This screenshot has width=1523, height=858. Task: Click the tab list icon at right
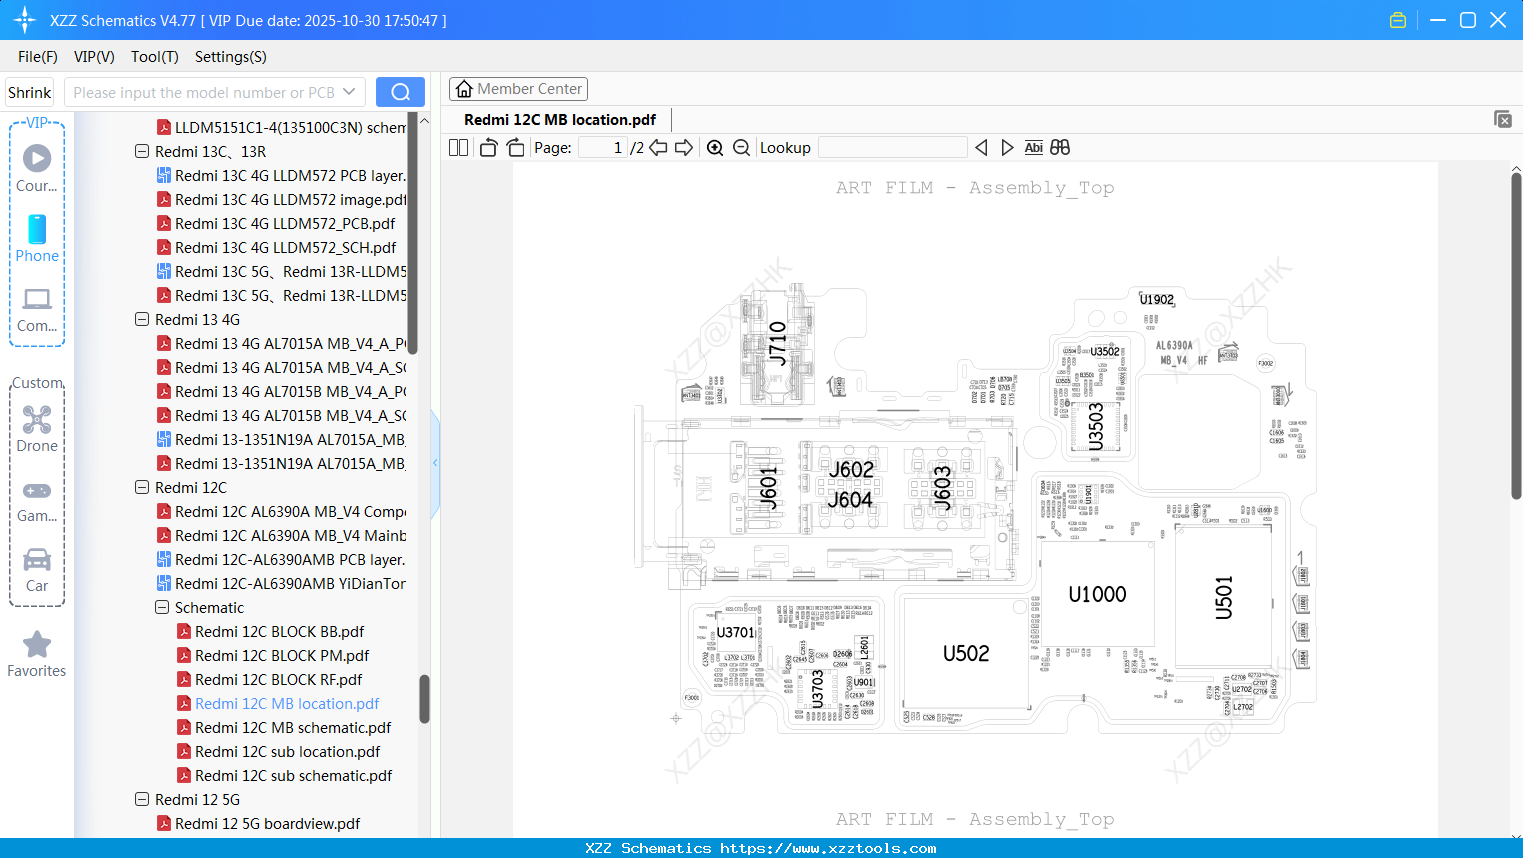pos(1503,119)
